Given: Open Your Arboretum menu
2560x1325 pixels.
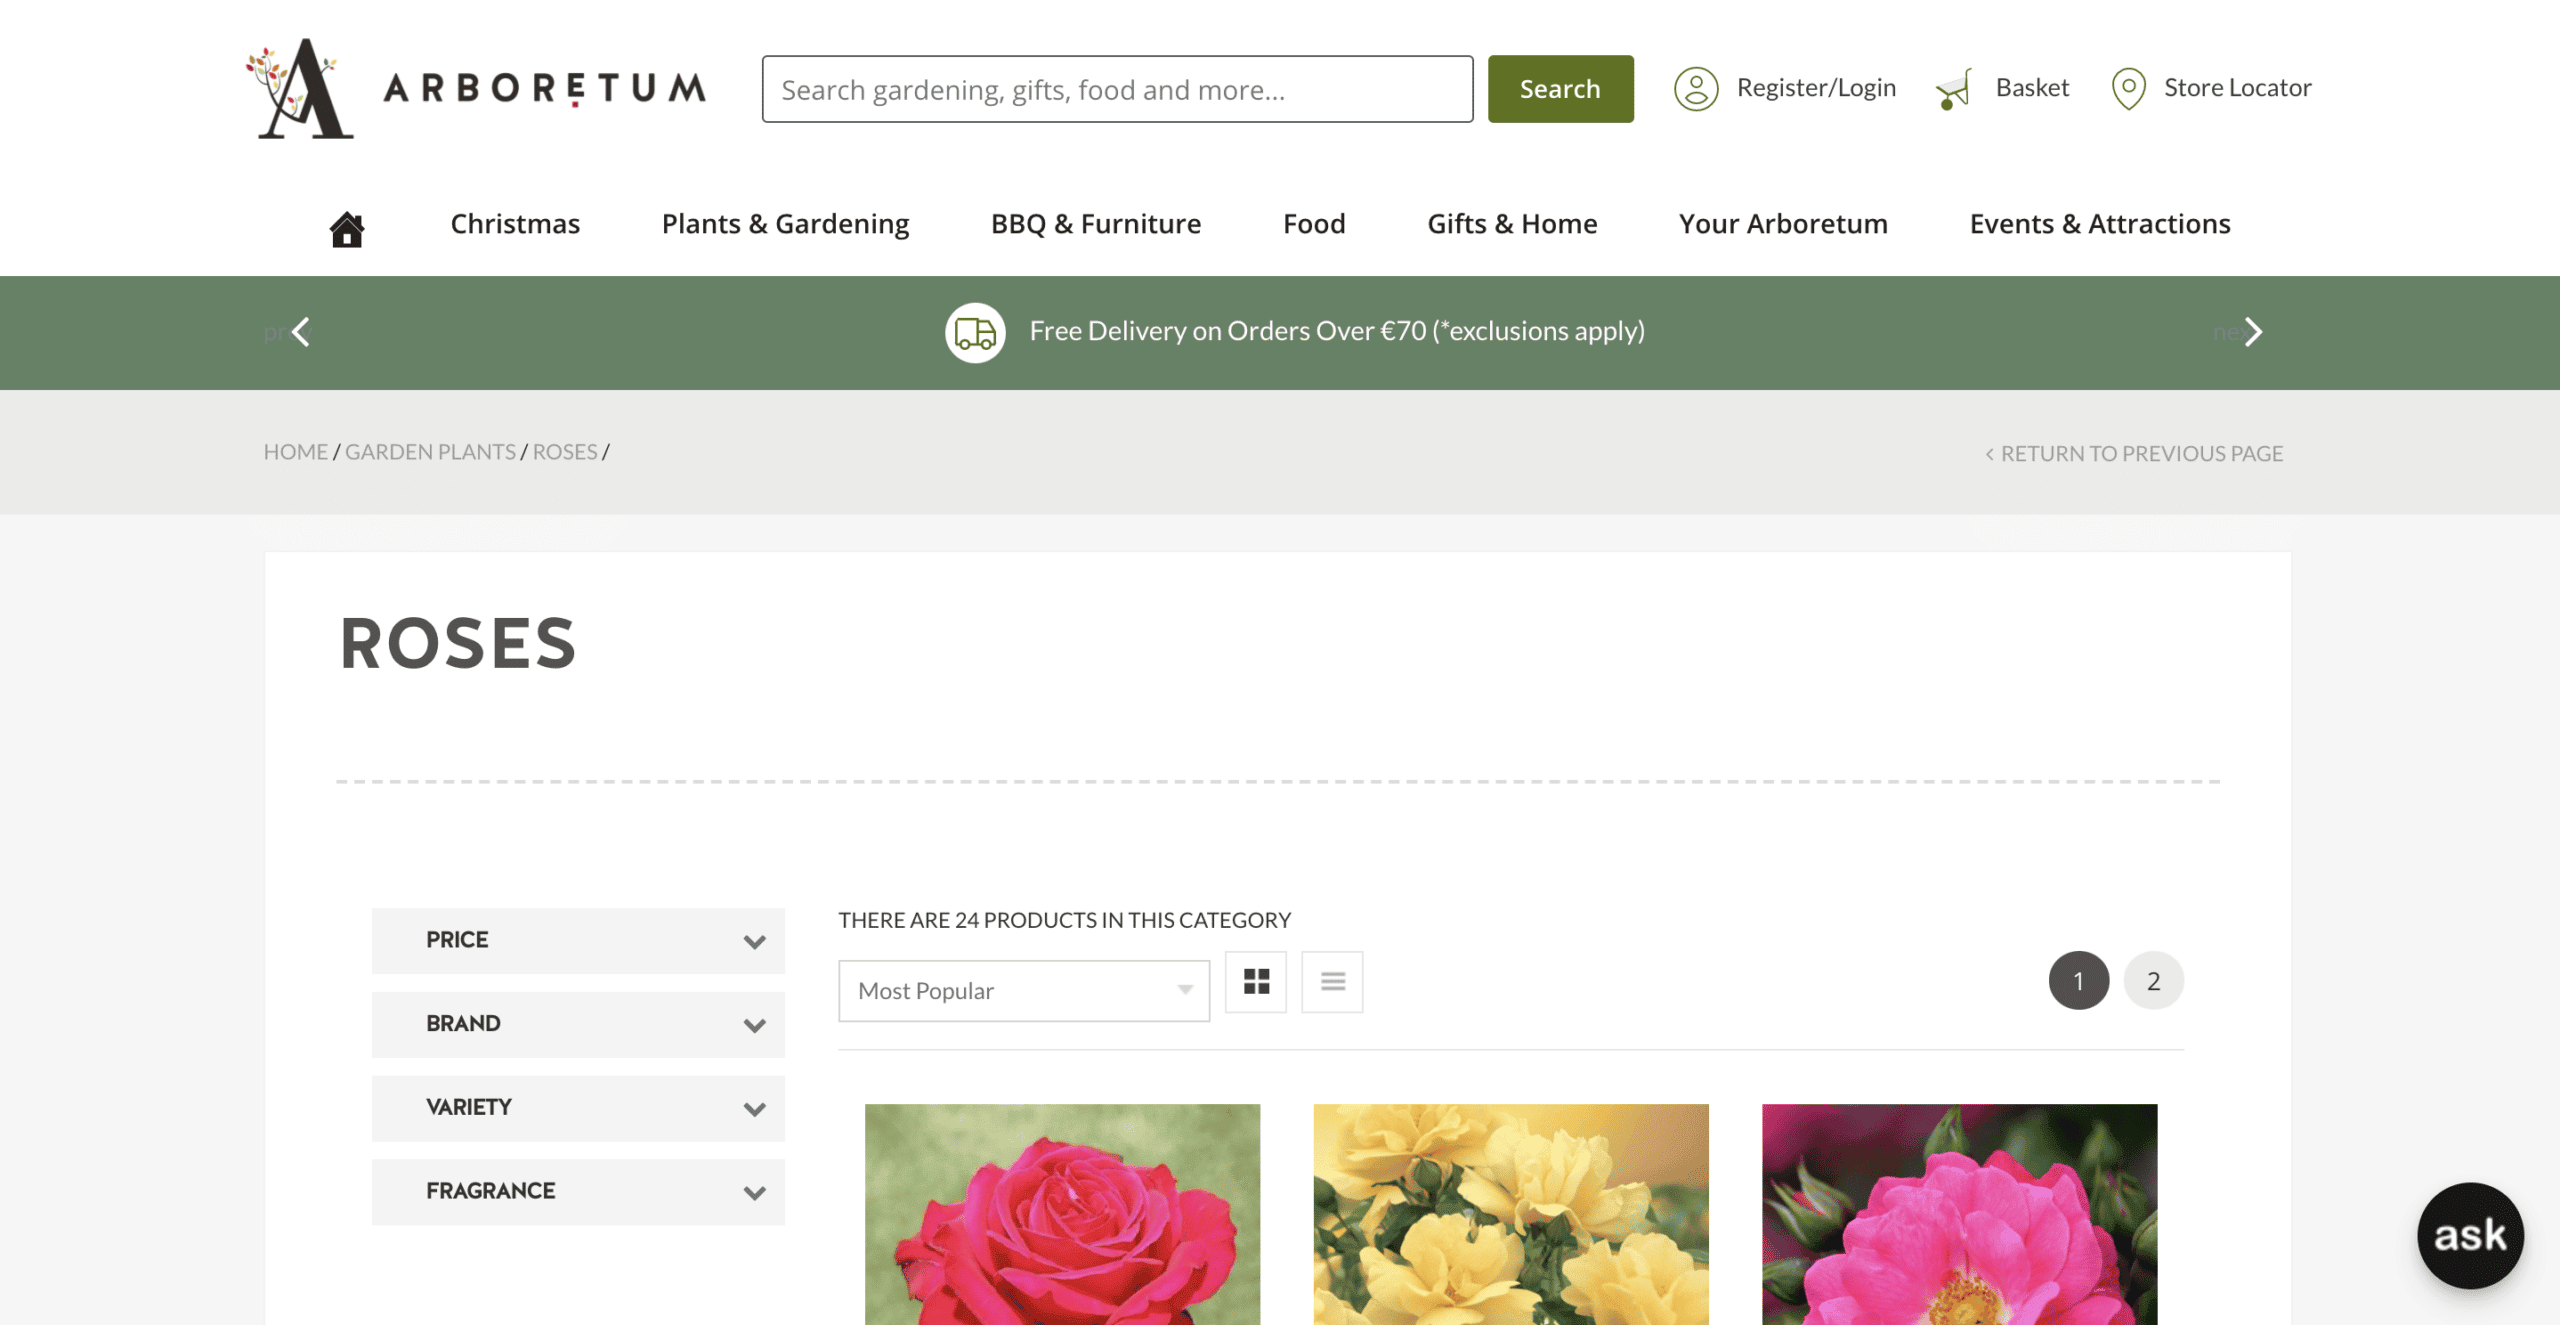Looking at the screenshot, I should [x=1783, y=224].
